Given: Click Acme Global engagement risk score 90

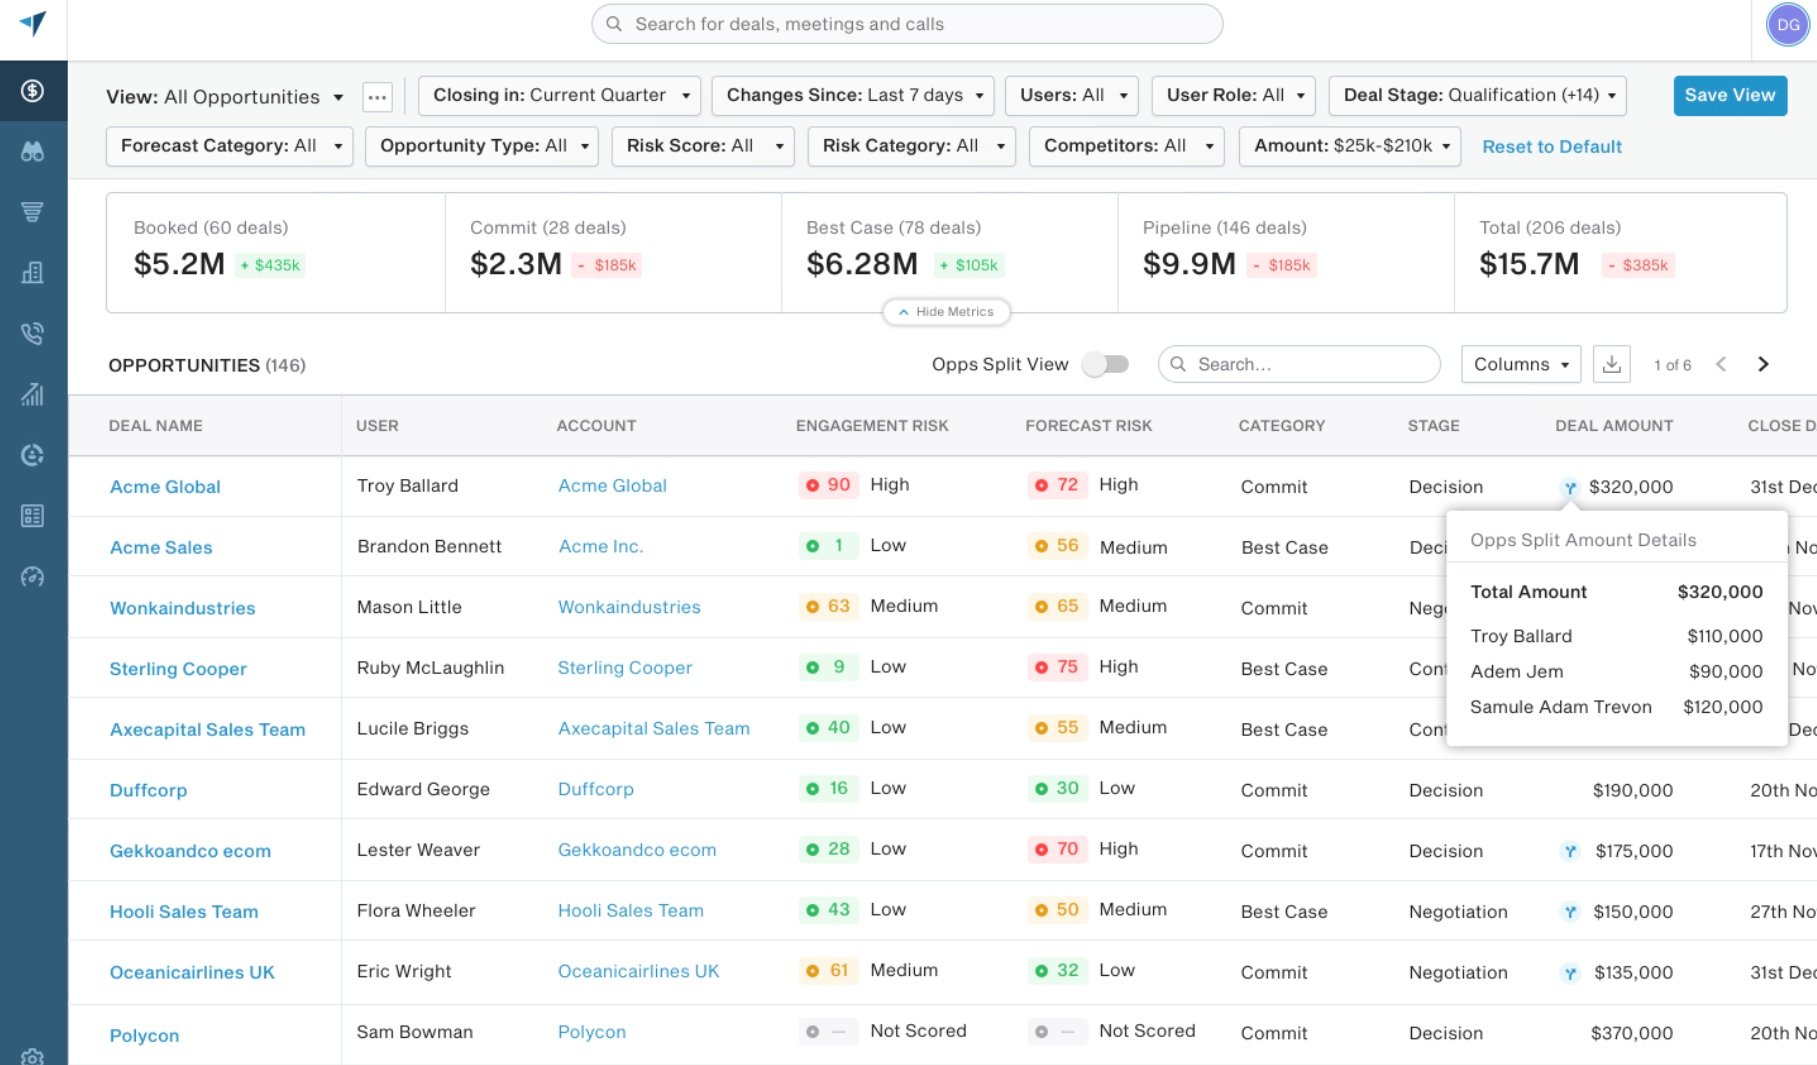Looking at the screenshot, I should pos(829,485).
